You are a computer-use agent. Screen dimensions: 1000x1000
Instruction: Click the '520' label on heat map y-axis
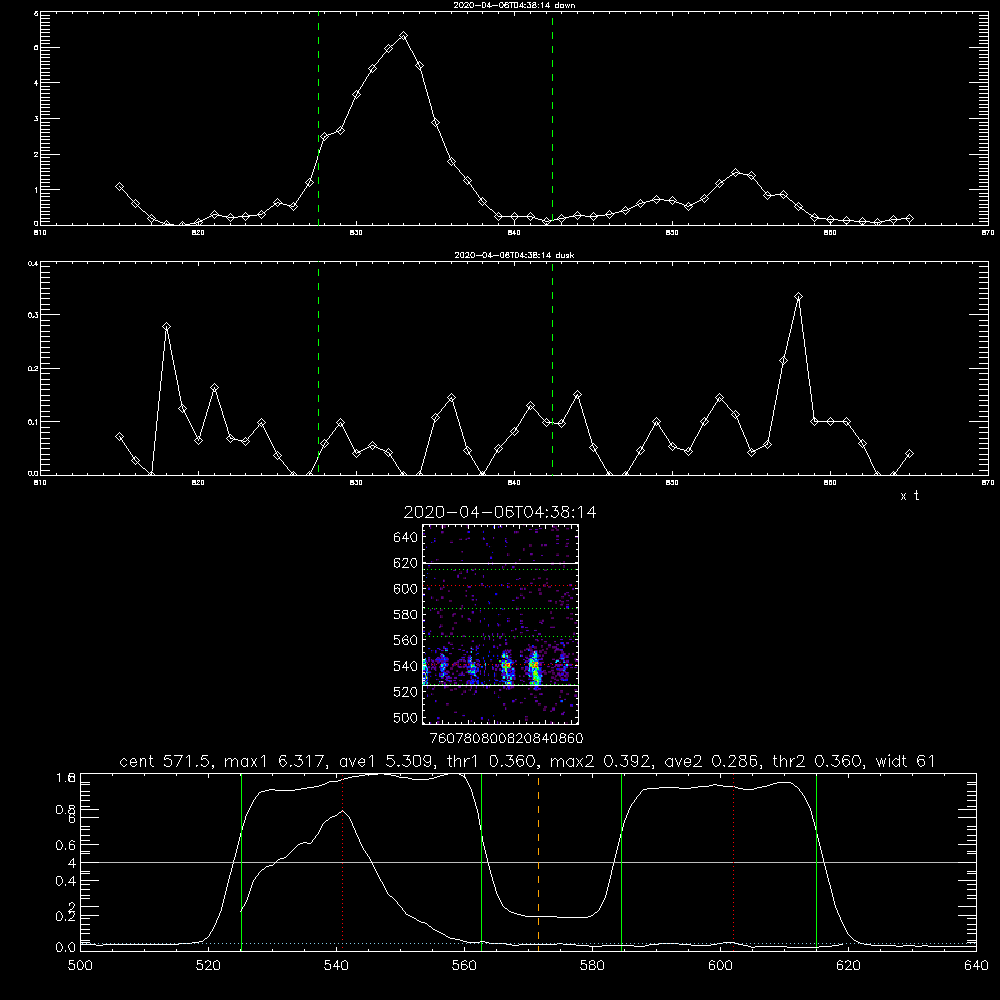[406, 692]
